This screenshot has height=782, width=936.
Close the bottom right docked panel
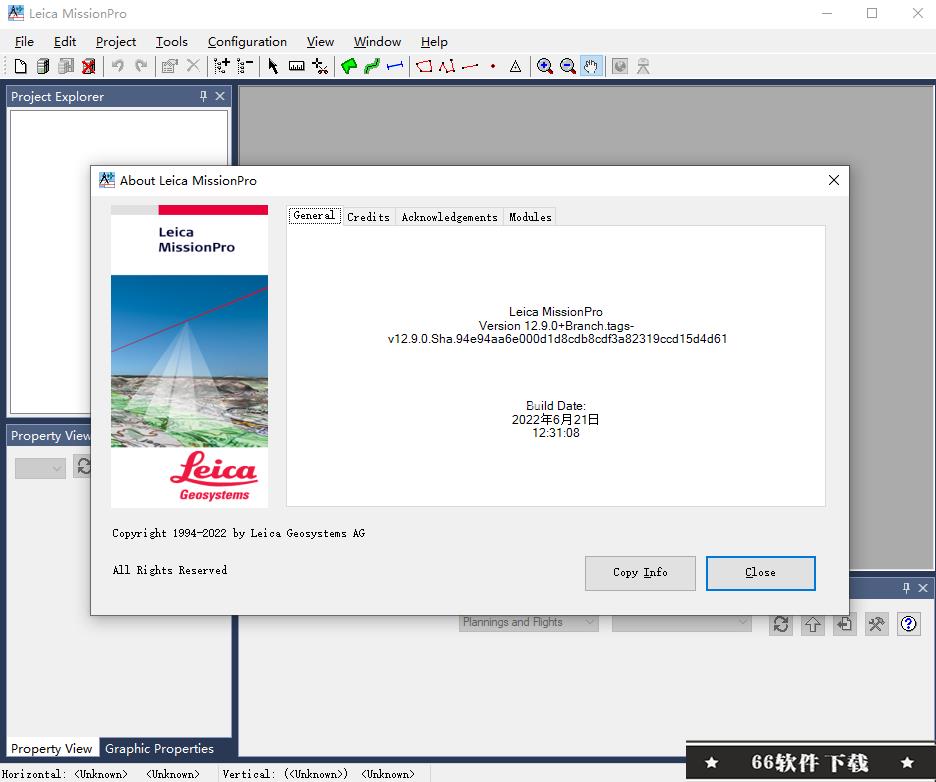click(x=923, y=588)
